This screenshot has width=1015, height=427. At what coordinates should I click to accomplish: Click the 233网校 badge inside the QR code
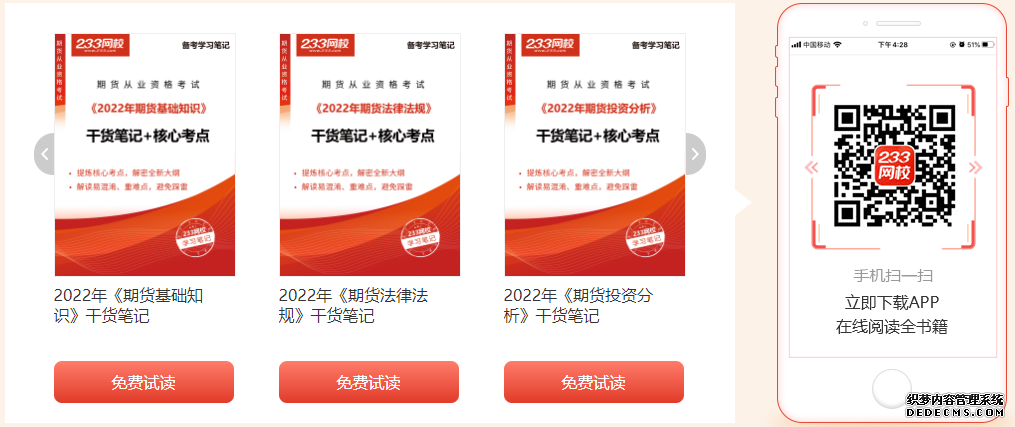click(x=894, y=165)
